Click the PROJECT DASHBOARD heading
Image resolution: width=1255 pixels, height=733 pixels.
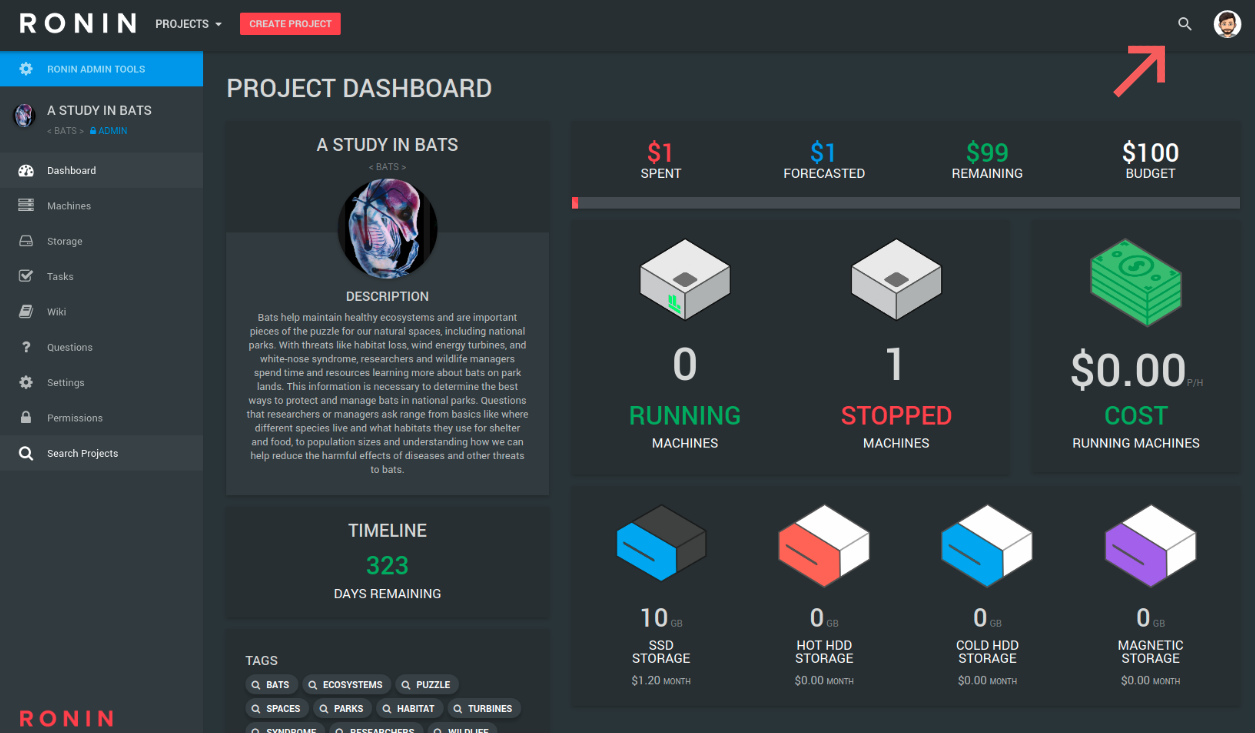pyautogui.click(x=359, y=89)
